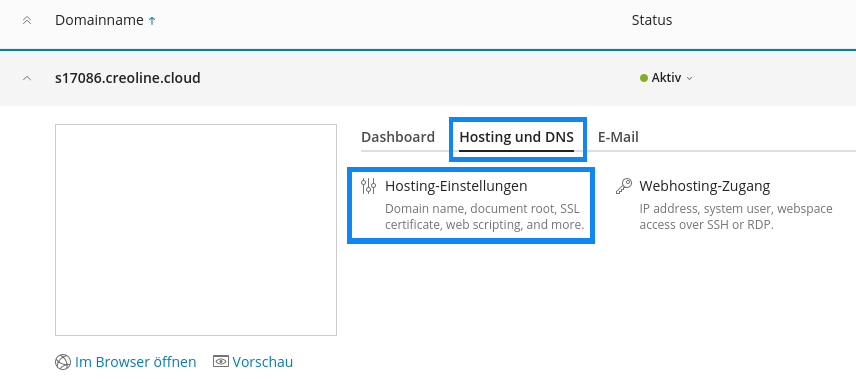
Task: Click the Webhosting-Zugang key icon
Action: [624, 186]
